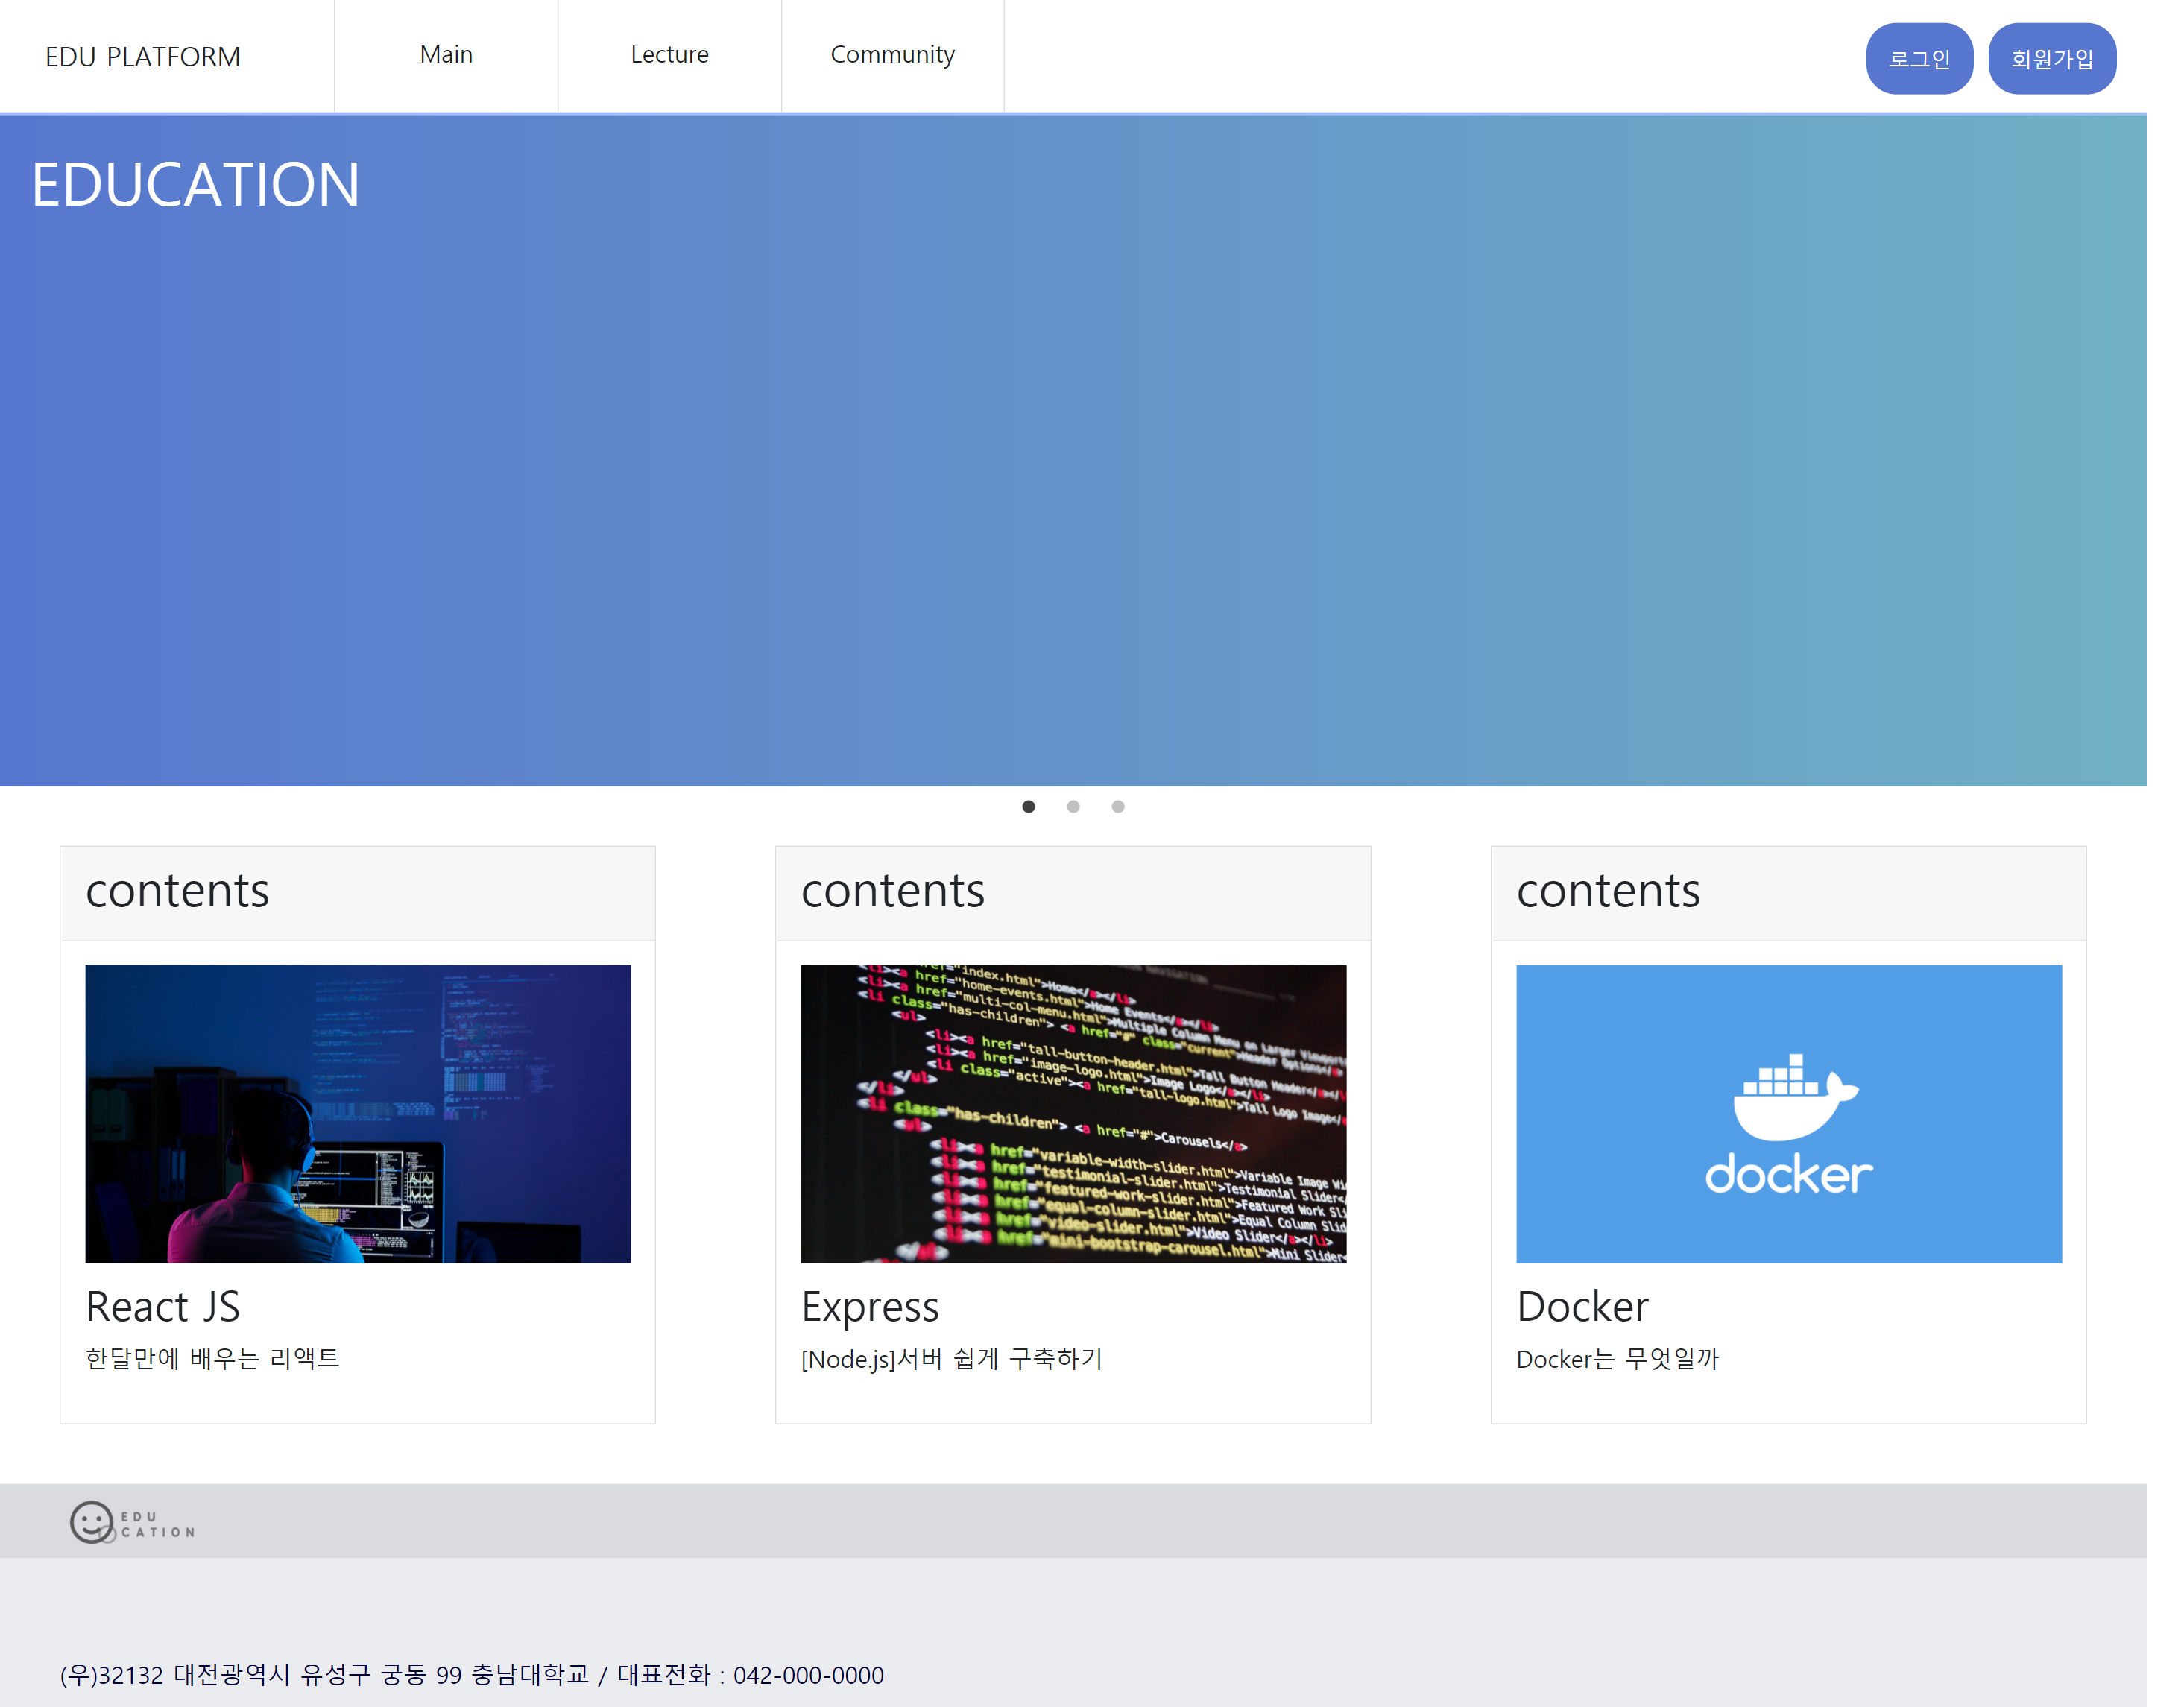Click the Docker course title
The height and width of the screenshot is (1707, 2184).
tap(1582, 1306)
